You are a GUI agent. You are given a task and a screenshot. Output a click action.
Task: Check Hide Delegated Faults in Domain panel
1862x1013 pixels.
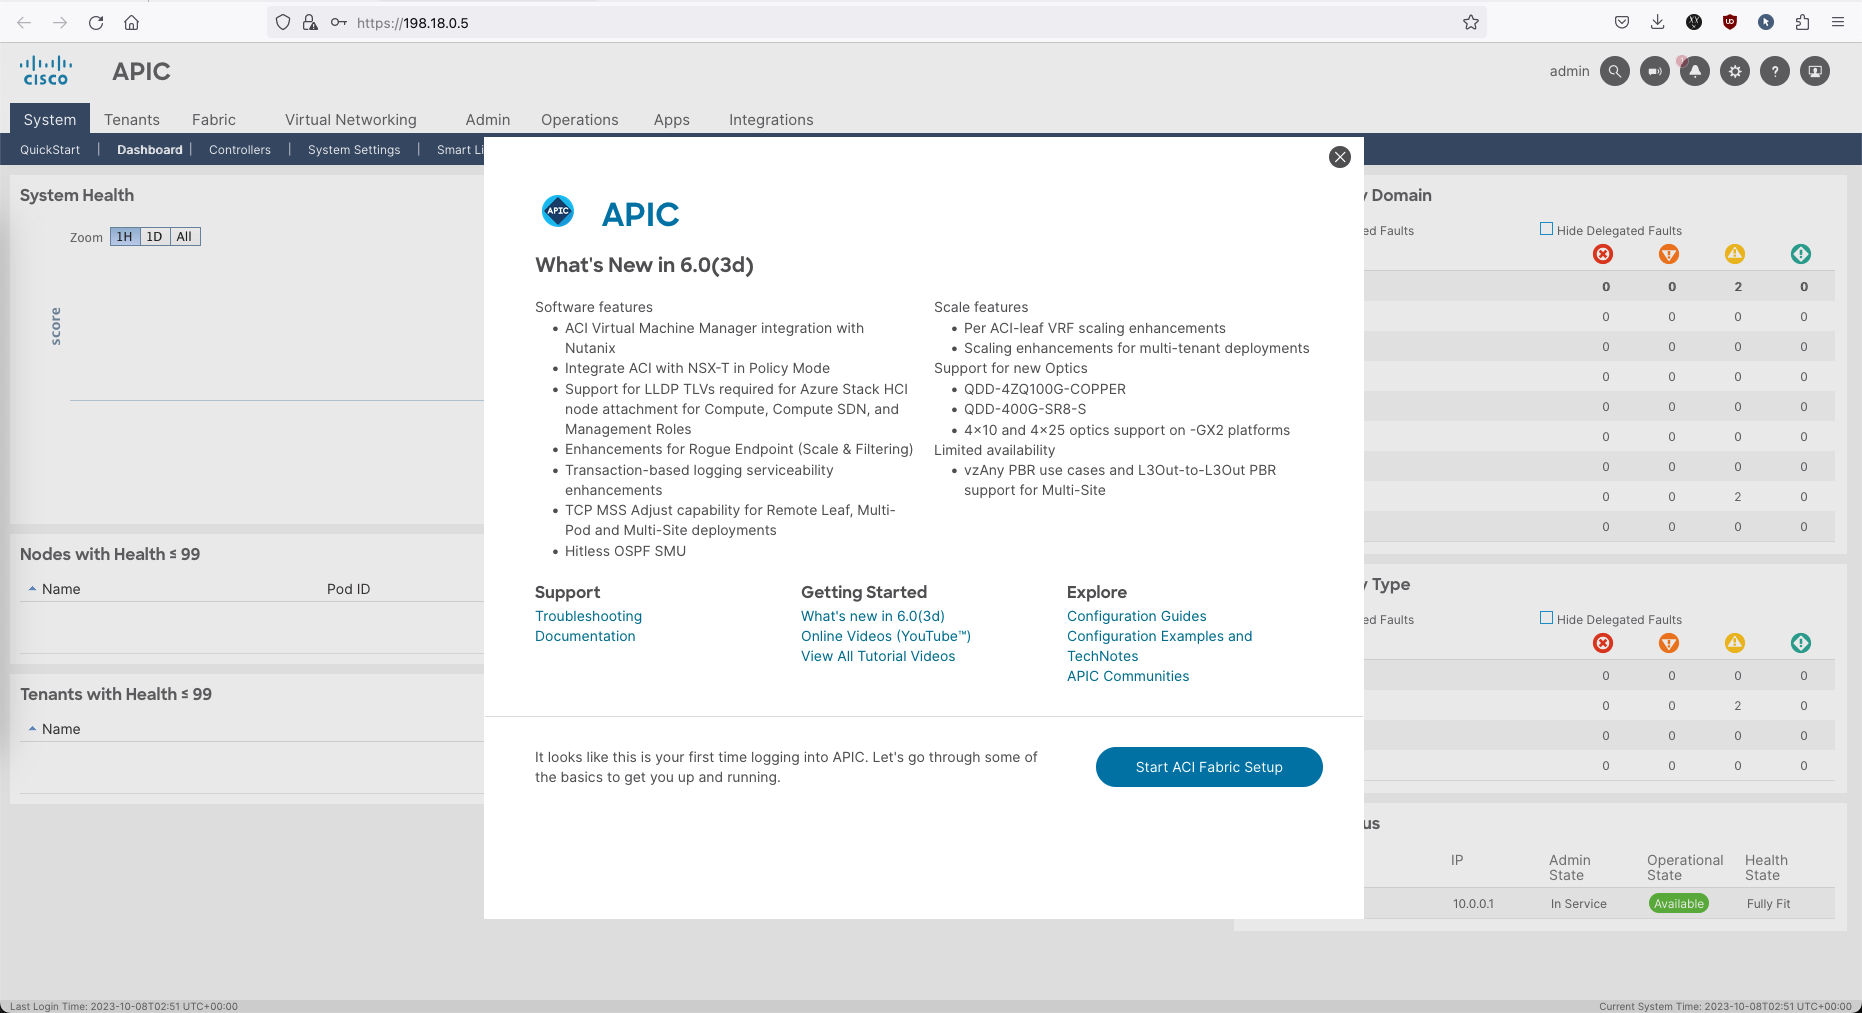coord(1546,229)
